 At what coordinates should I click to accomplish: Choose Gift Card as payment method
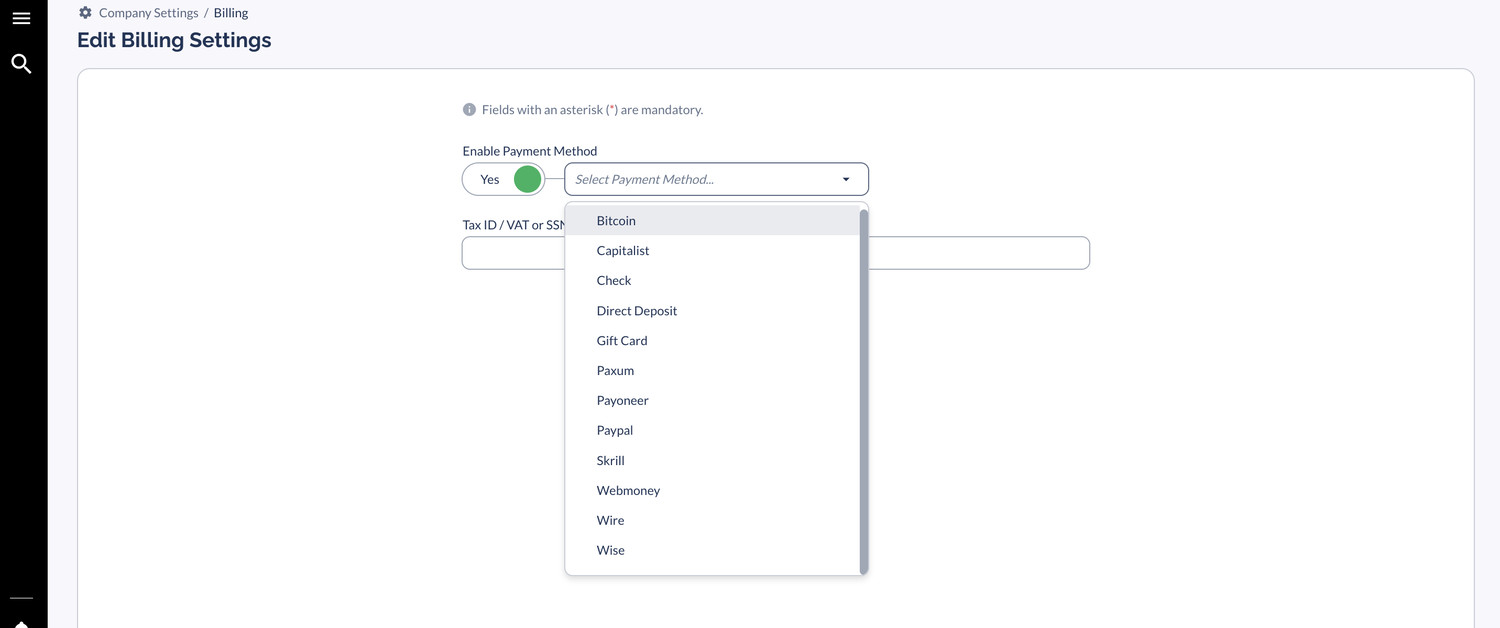pos(622,341)
